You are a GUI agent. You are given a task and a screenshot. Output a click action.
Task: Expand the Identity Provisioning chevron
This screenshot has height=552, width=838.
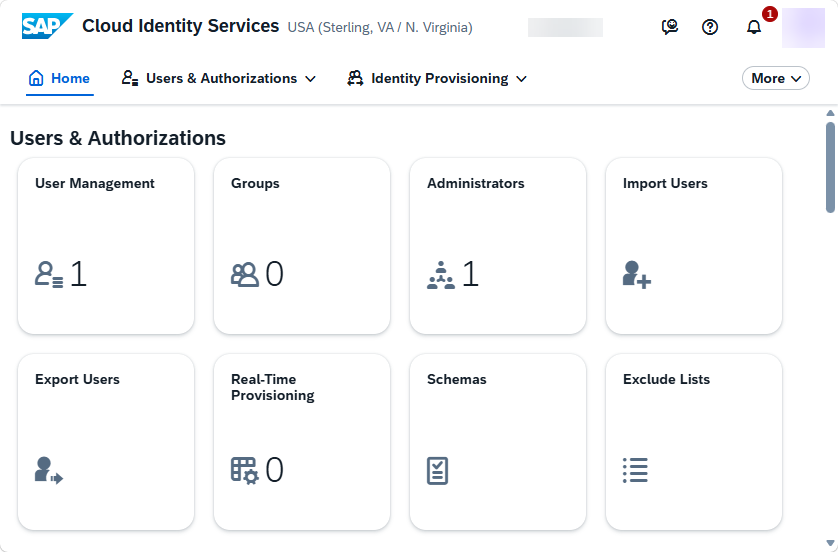[x=522, y=79]
